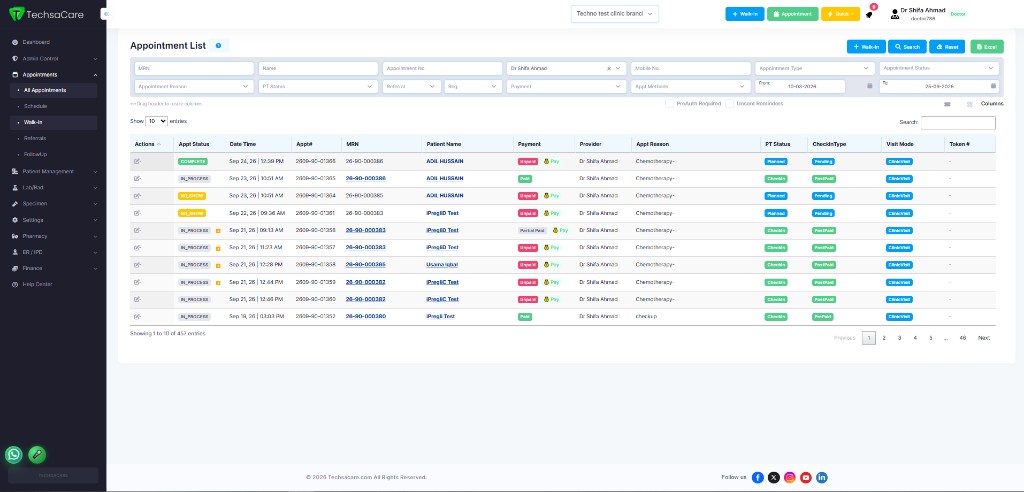Screen dimensions: 1024x492
Task: Switch to the list view icon left of Columns
Action: [x=948, y=104]
